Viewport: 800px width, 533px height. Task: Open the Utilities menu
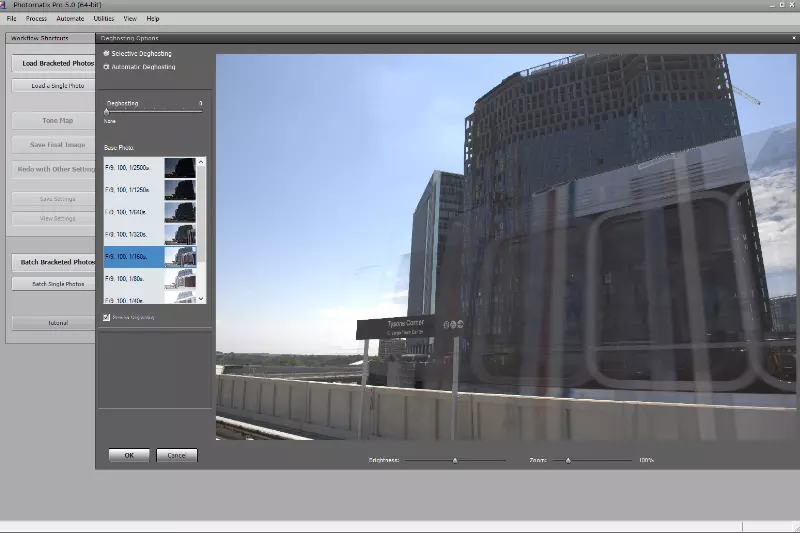pos(104,19)
